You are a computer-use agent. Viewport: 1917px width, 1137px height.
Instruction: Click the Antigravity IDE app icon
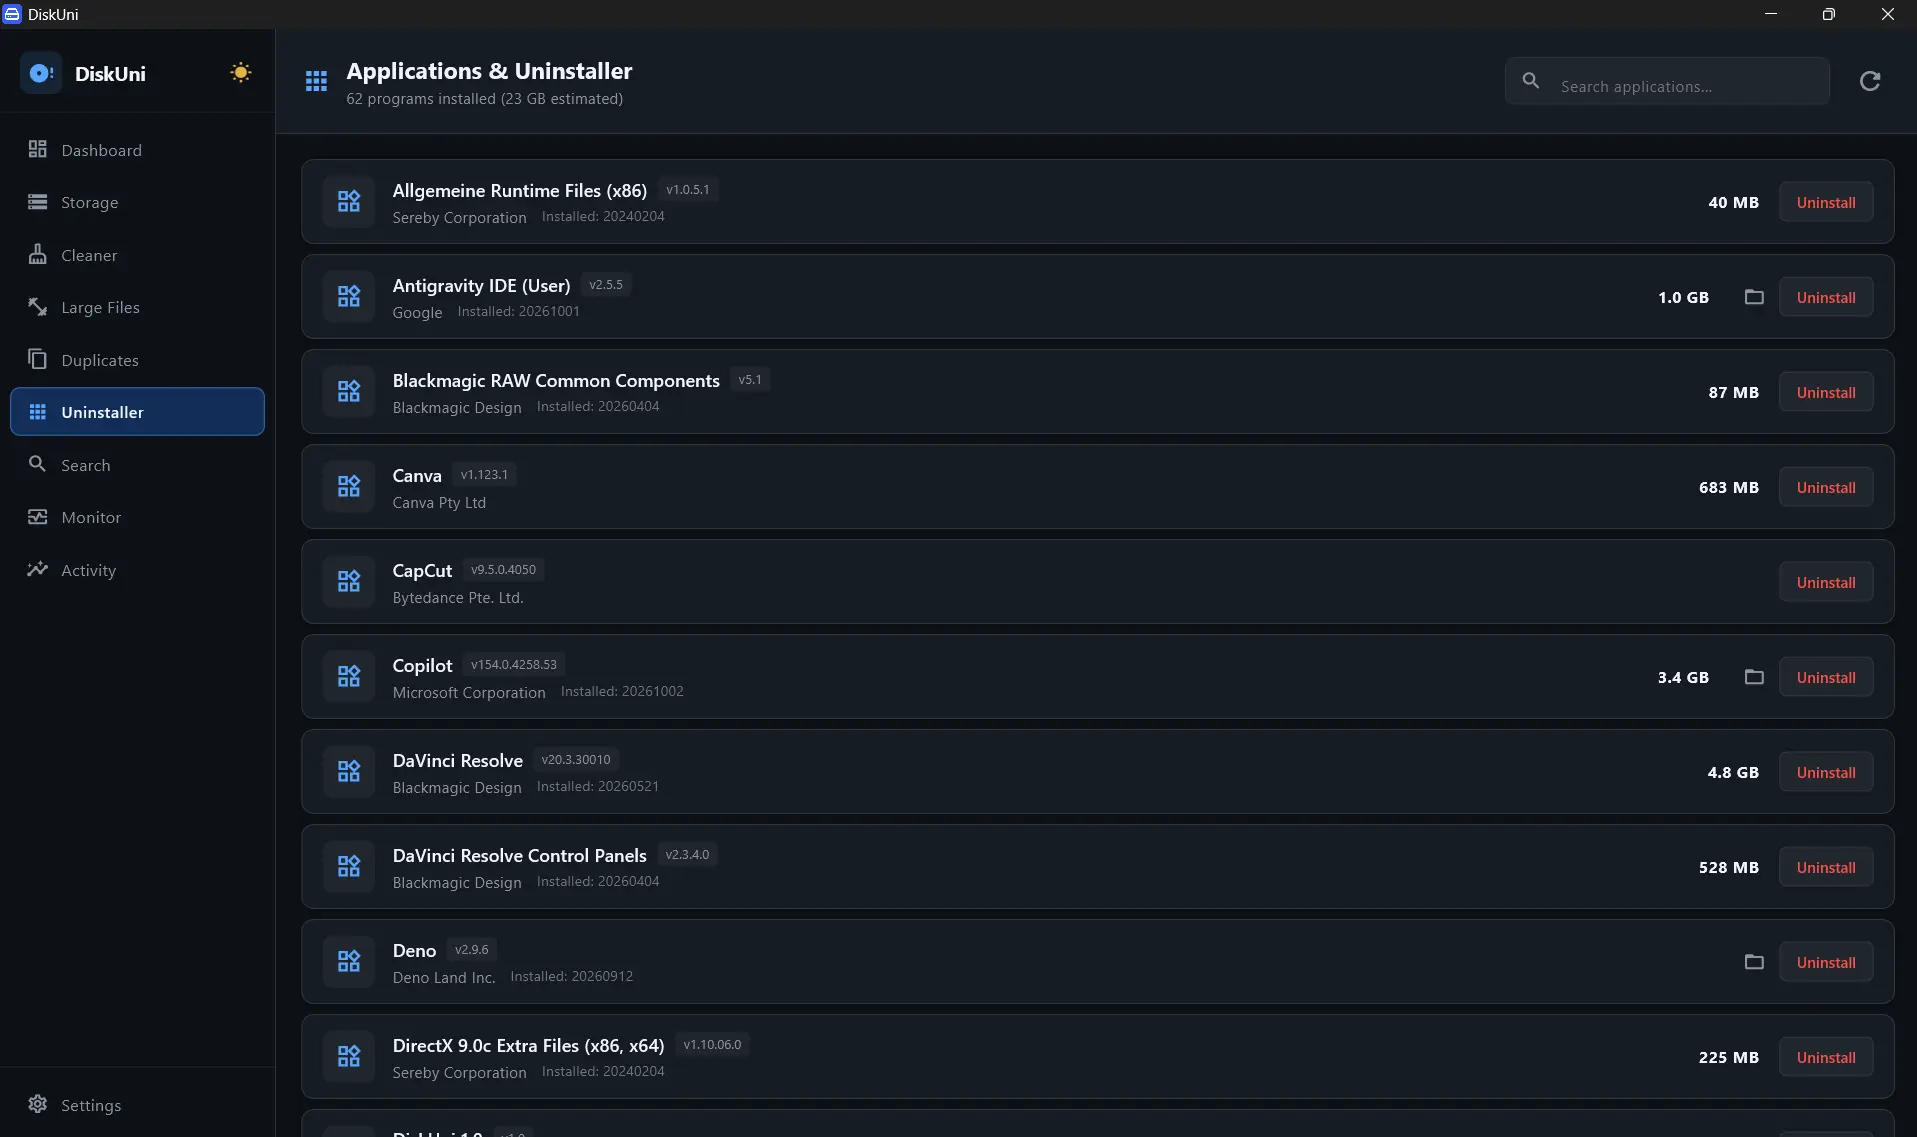(349, 297)
